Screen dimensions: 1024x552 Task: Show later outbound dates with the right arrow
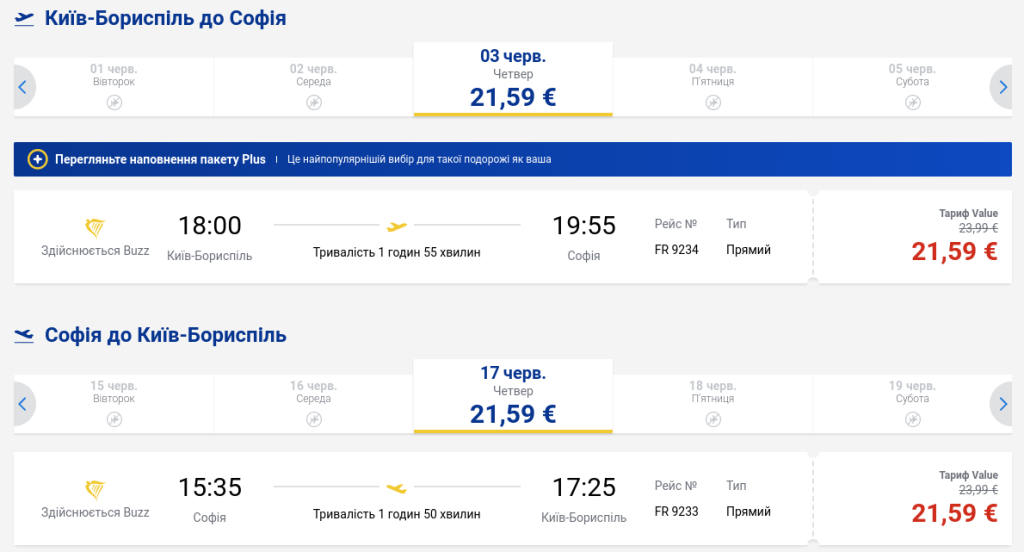[1002, 87]
